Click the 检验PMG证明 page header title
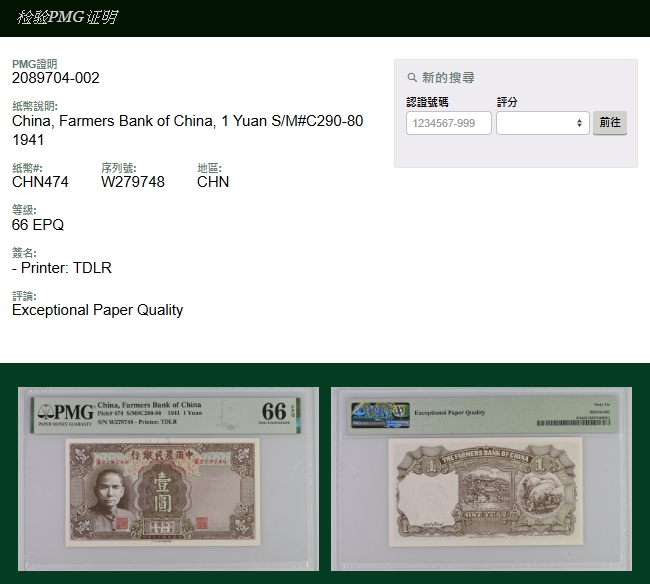650x584 pixels. pyautogui.click(x=67, y=17)
